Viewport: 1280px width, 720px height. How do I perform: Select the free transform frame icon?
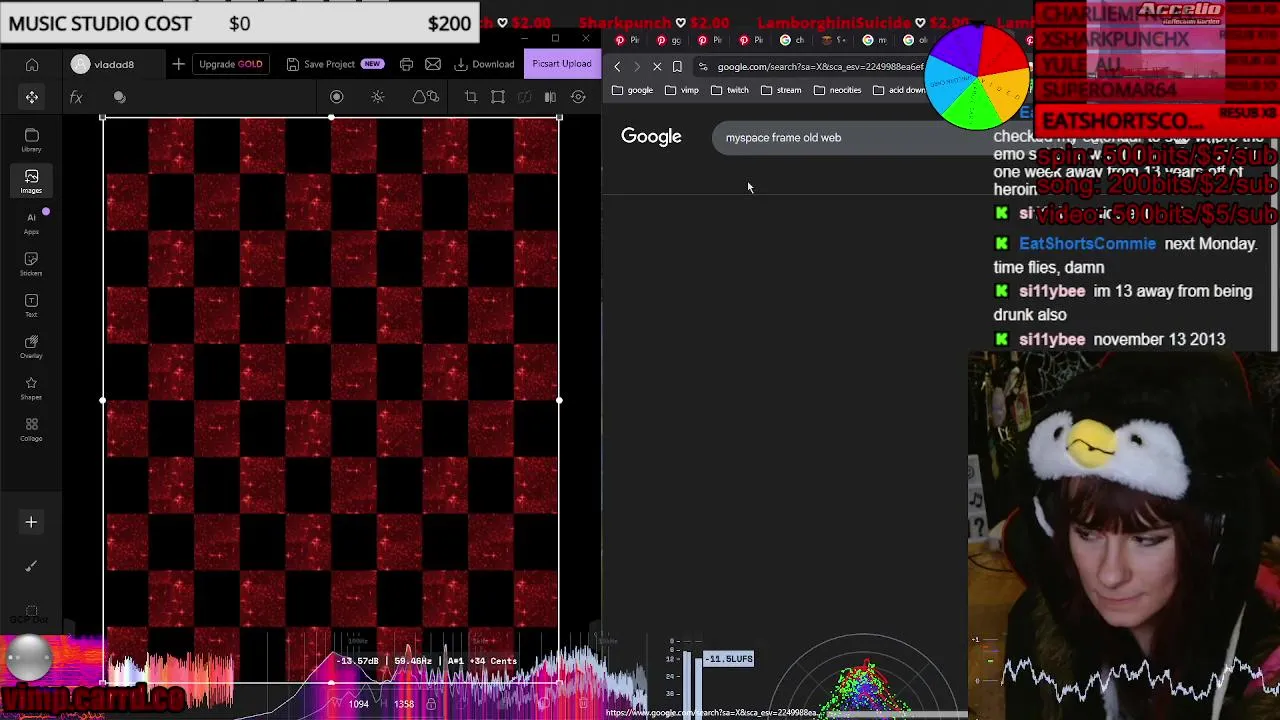point(498,97)
